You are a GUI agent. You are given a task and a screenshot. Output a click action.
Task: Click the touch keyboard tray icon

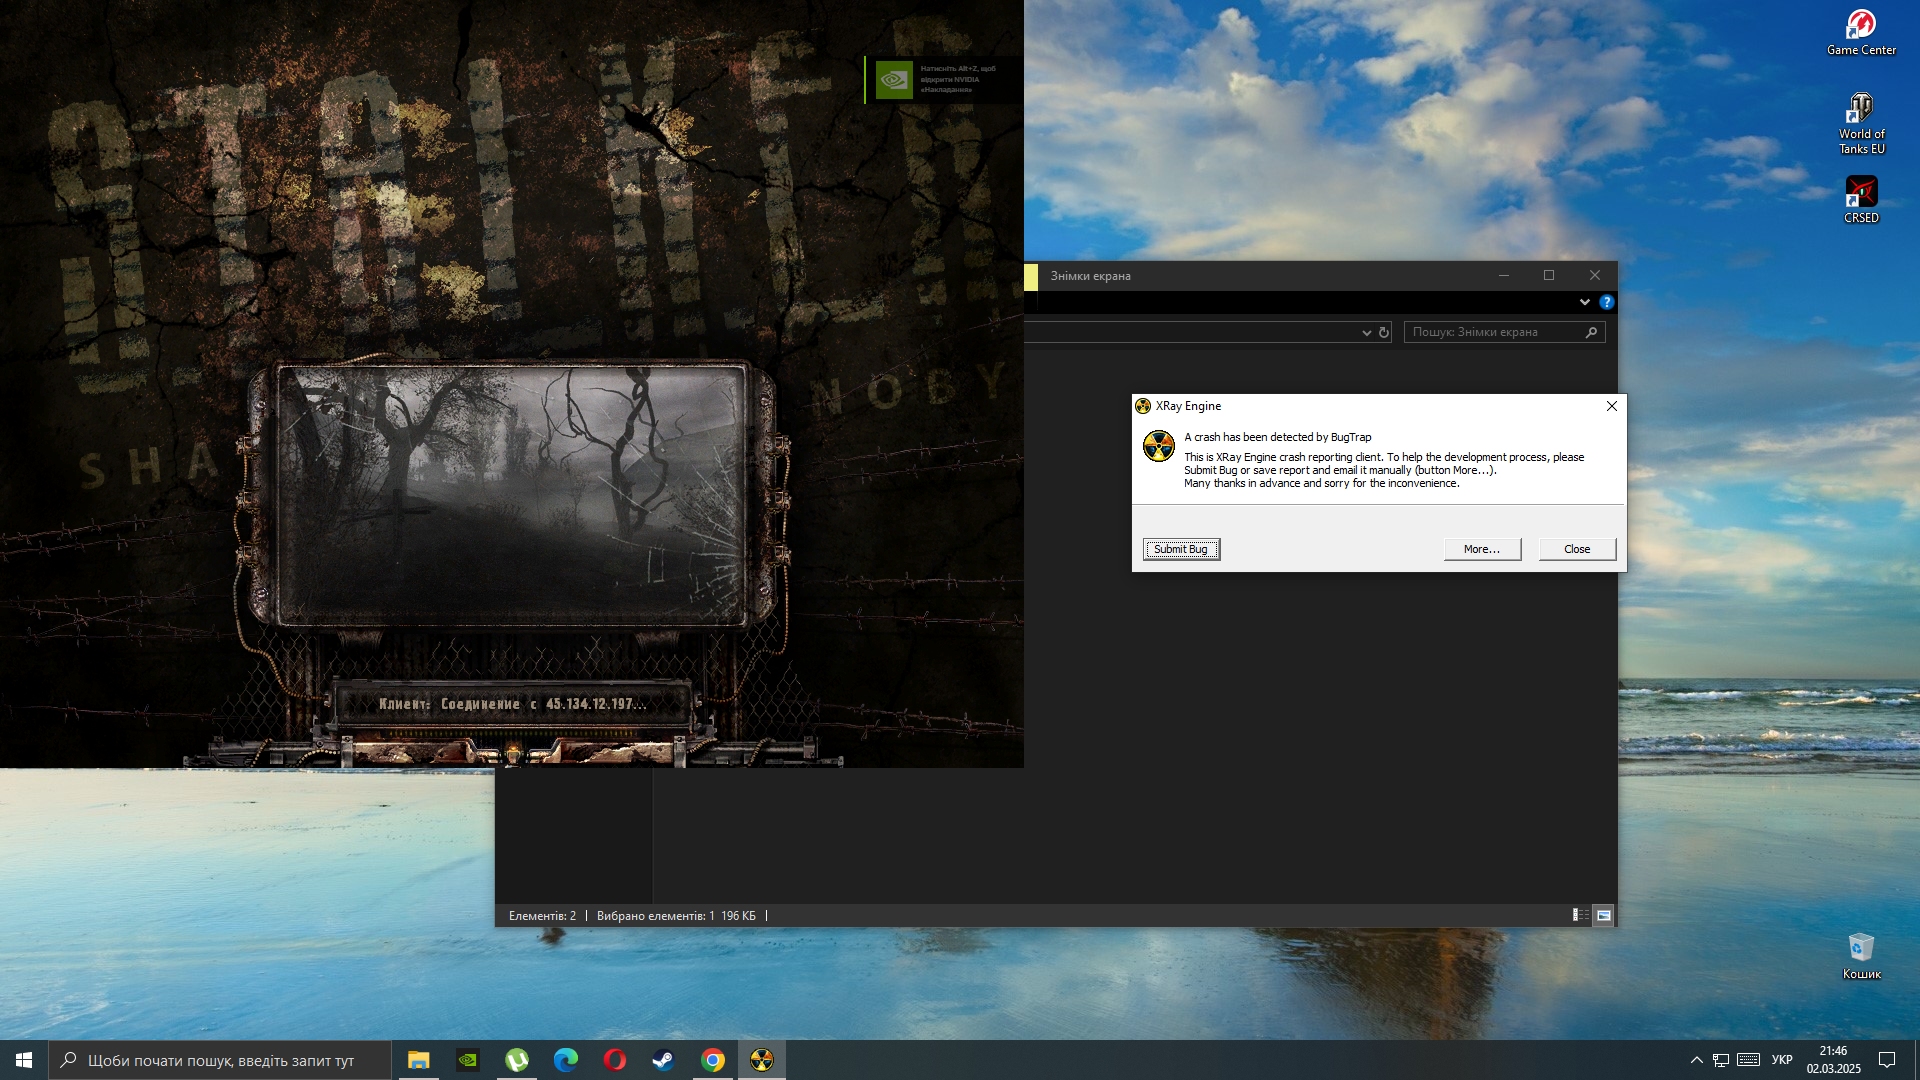1748,1060
